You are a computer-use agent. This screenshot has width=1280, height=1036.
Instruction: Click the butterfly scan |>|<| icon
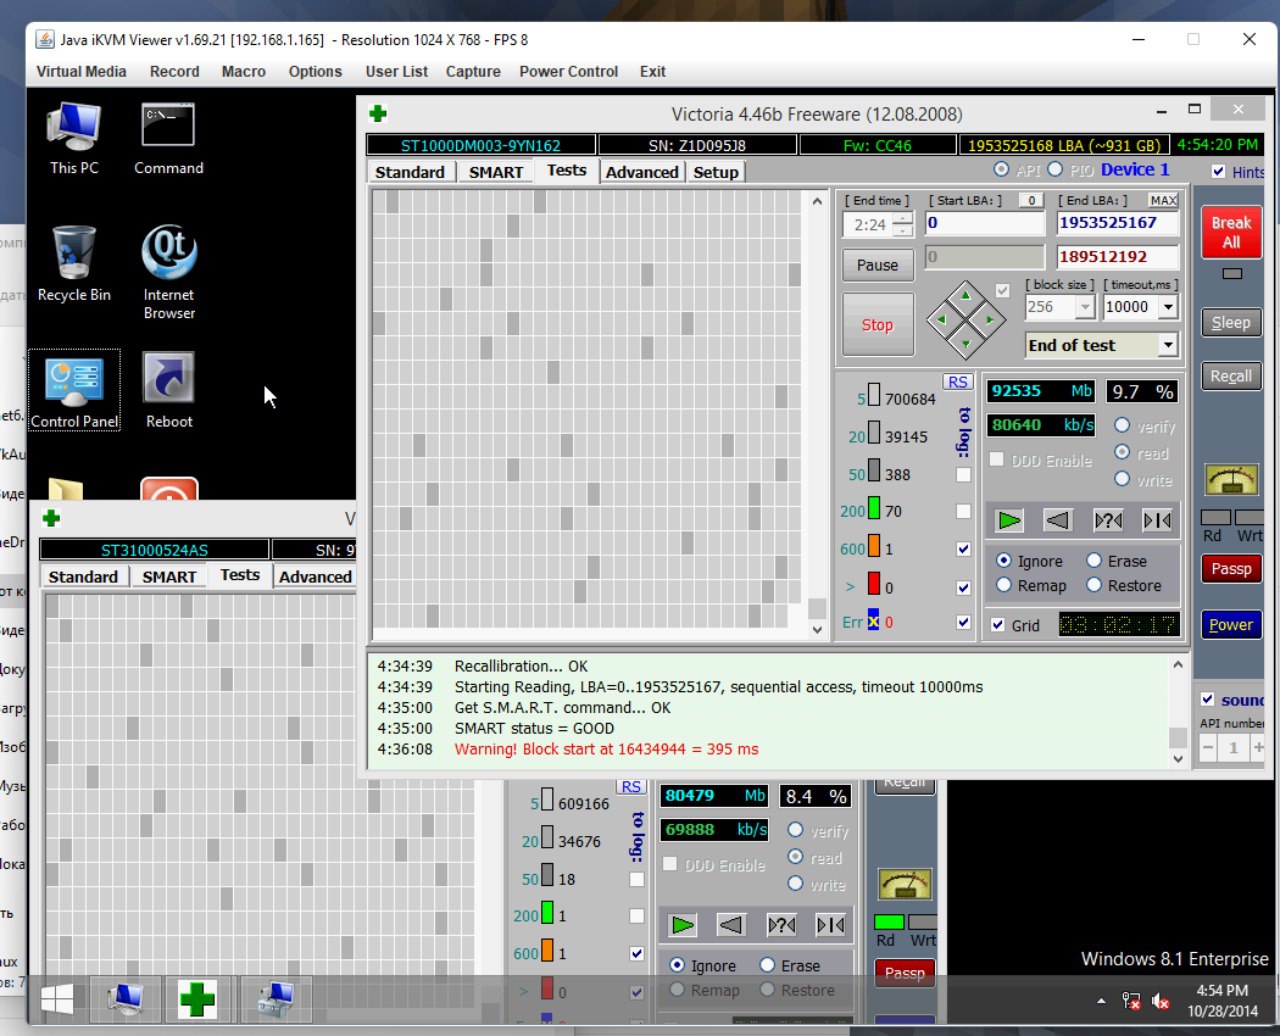click(1157, 520)
